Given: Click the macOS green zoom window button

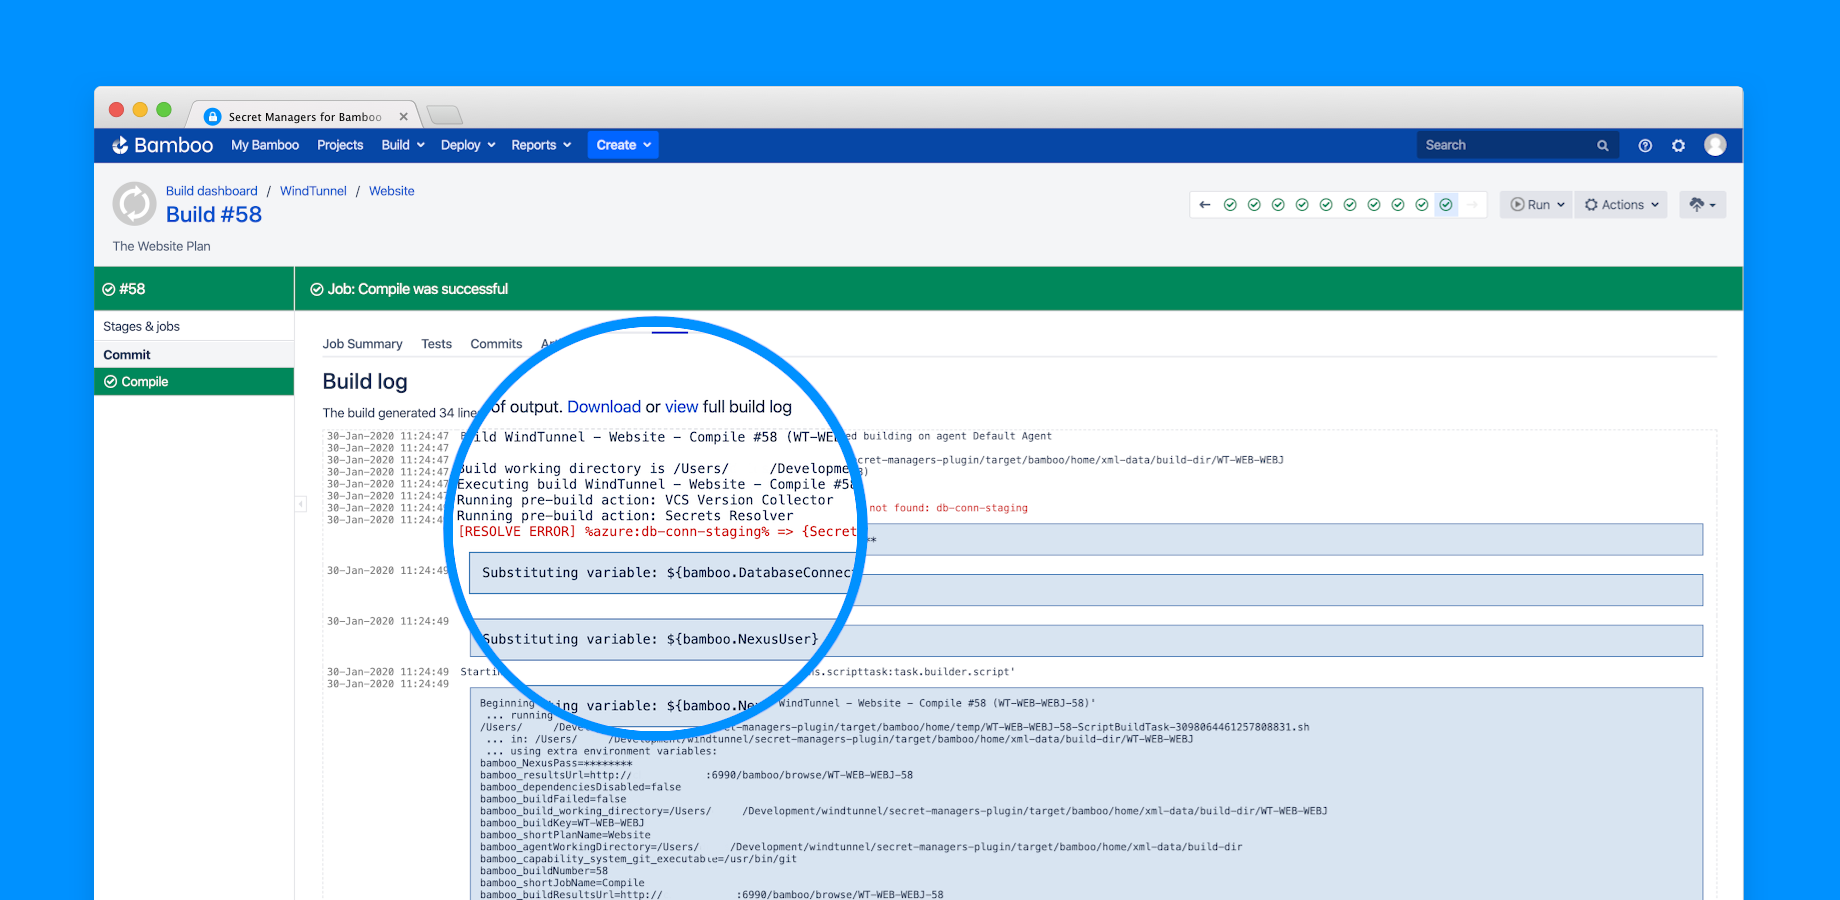Looking at the screenshot, I should pyautogui.click(x=164, y=110).
